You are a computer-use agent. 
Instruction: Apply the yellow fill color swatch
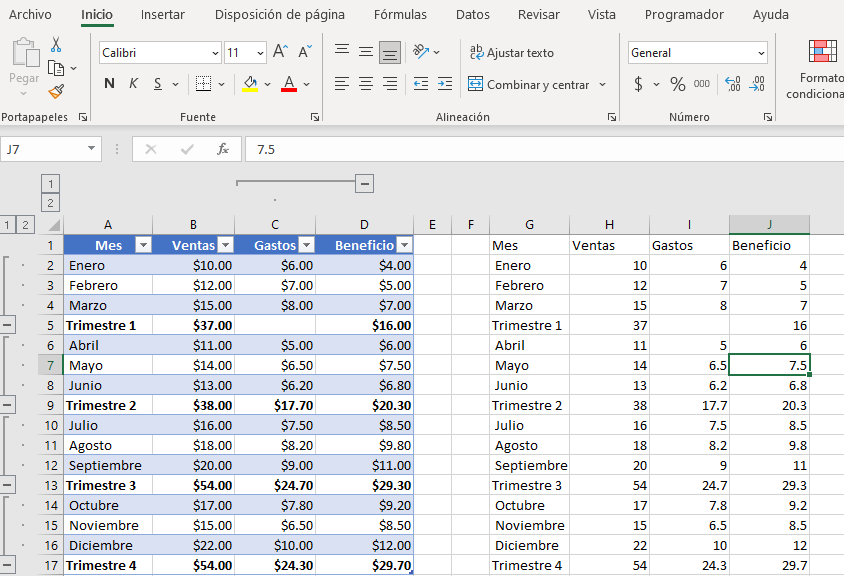tap(250, 84)
